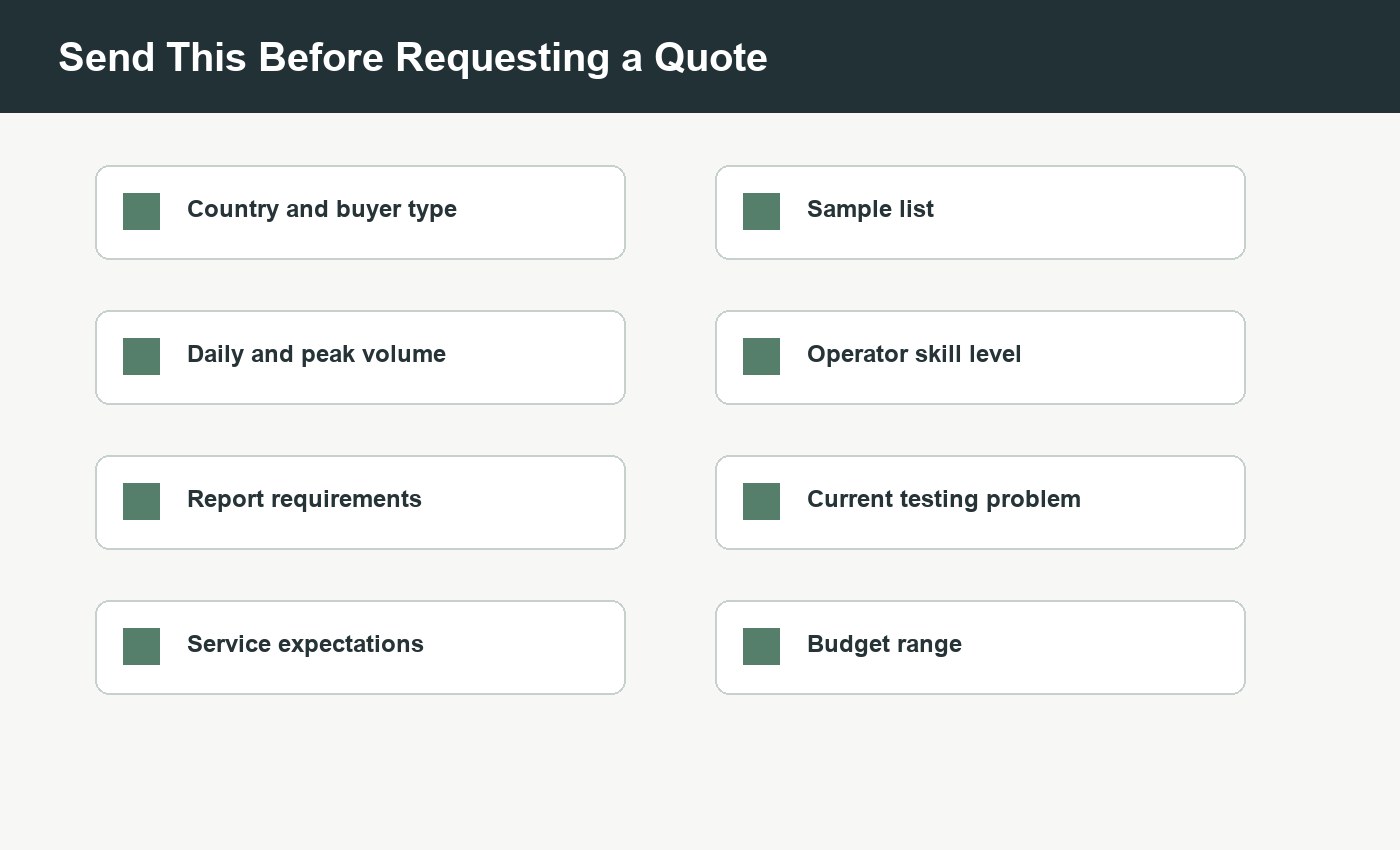Viewport: 1400px width, 850px height.
Task: Mark the Daily and peak volume square
Action: pyautogui.click(x=141, y=357)
